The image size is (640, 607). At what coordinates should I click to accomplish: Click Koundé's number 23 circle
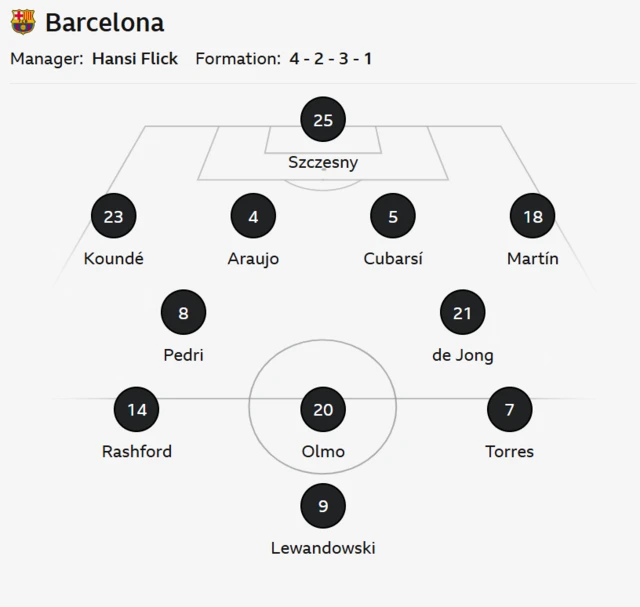(x=113, y=217)
